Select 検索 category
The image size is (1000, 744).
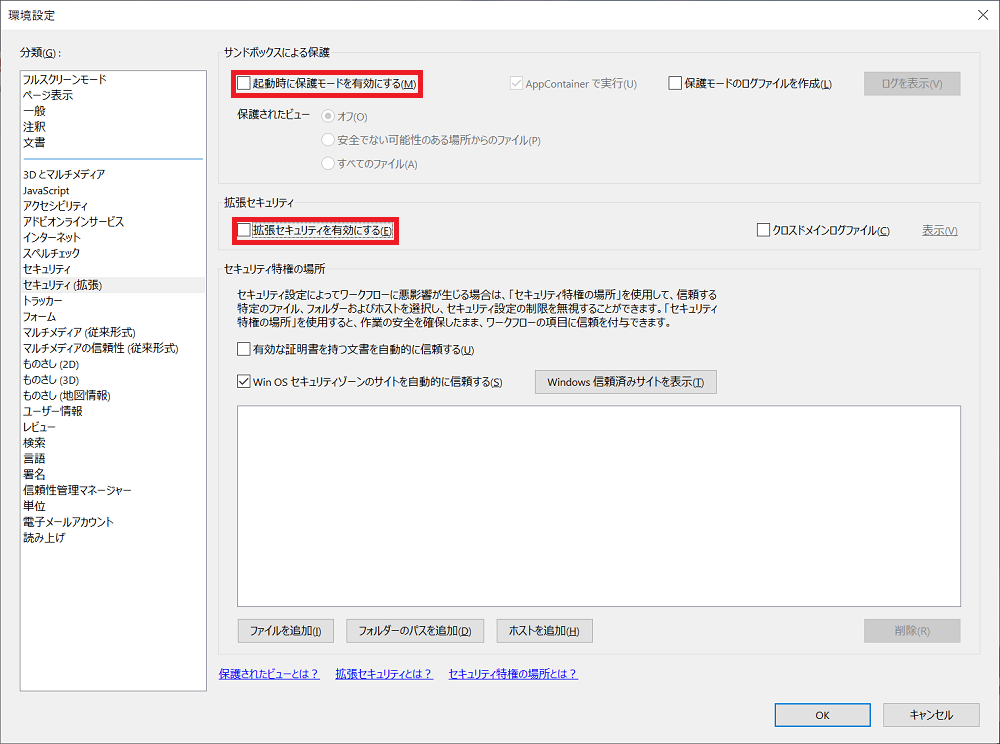(34, 442)
